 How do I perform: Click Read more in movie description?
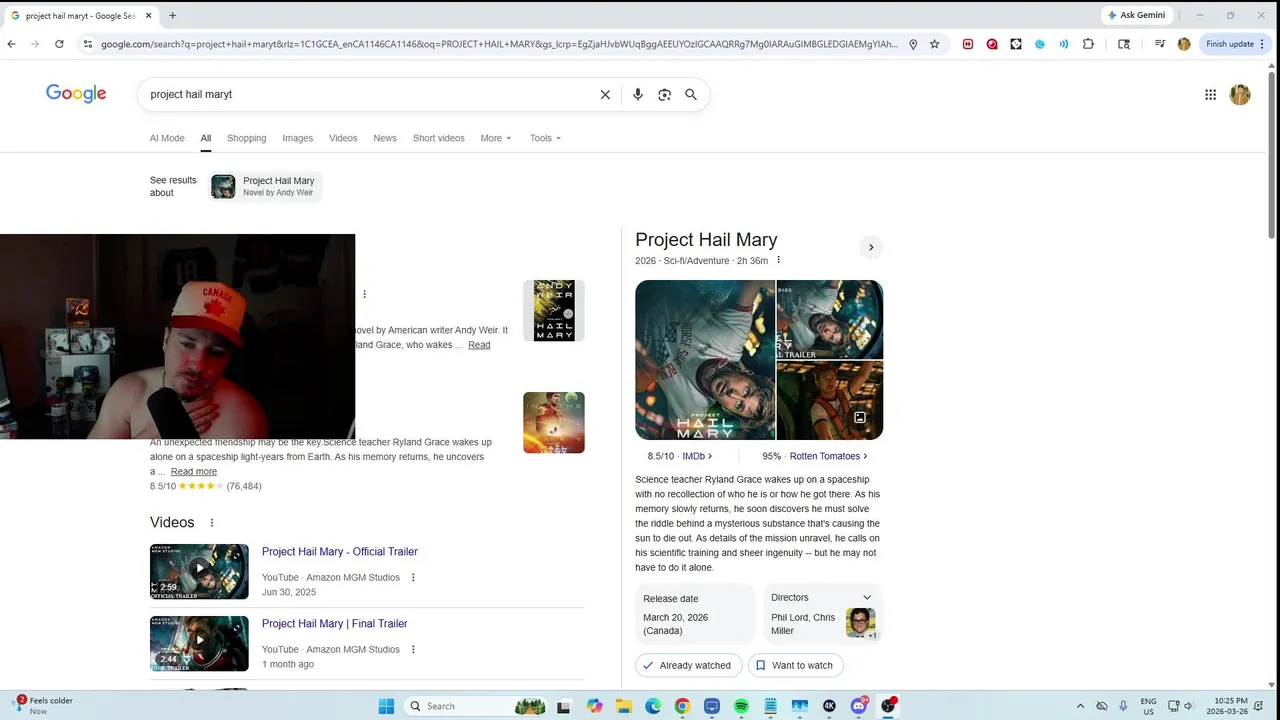coord(194,471)
